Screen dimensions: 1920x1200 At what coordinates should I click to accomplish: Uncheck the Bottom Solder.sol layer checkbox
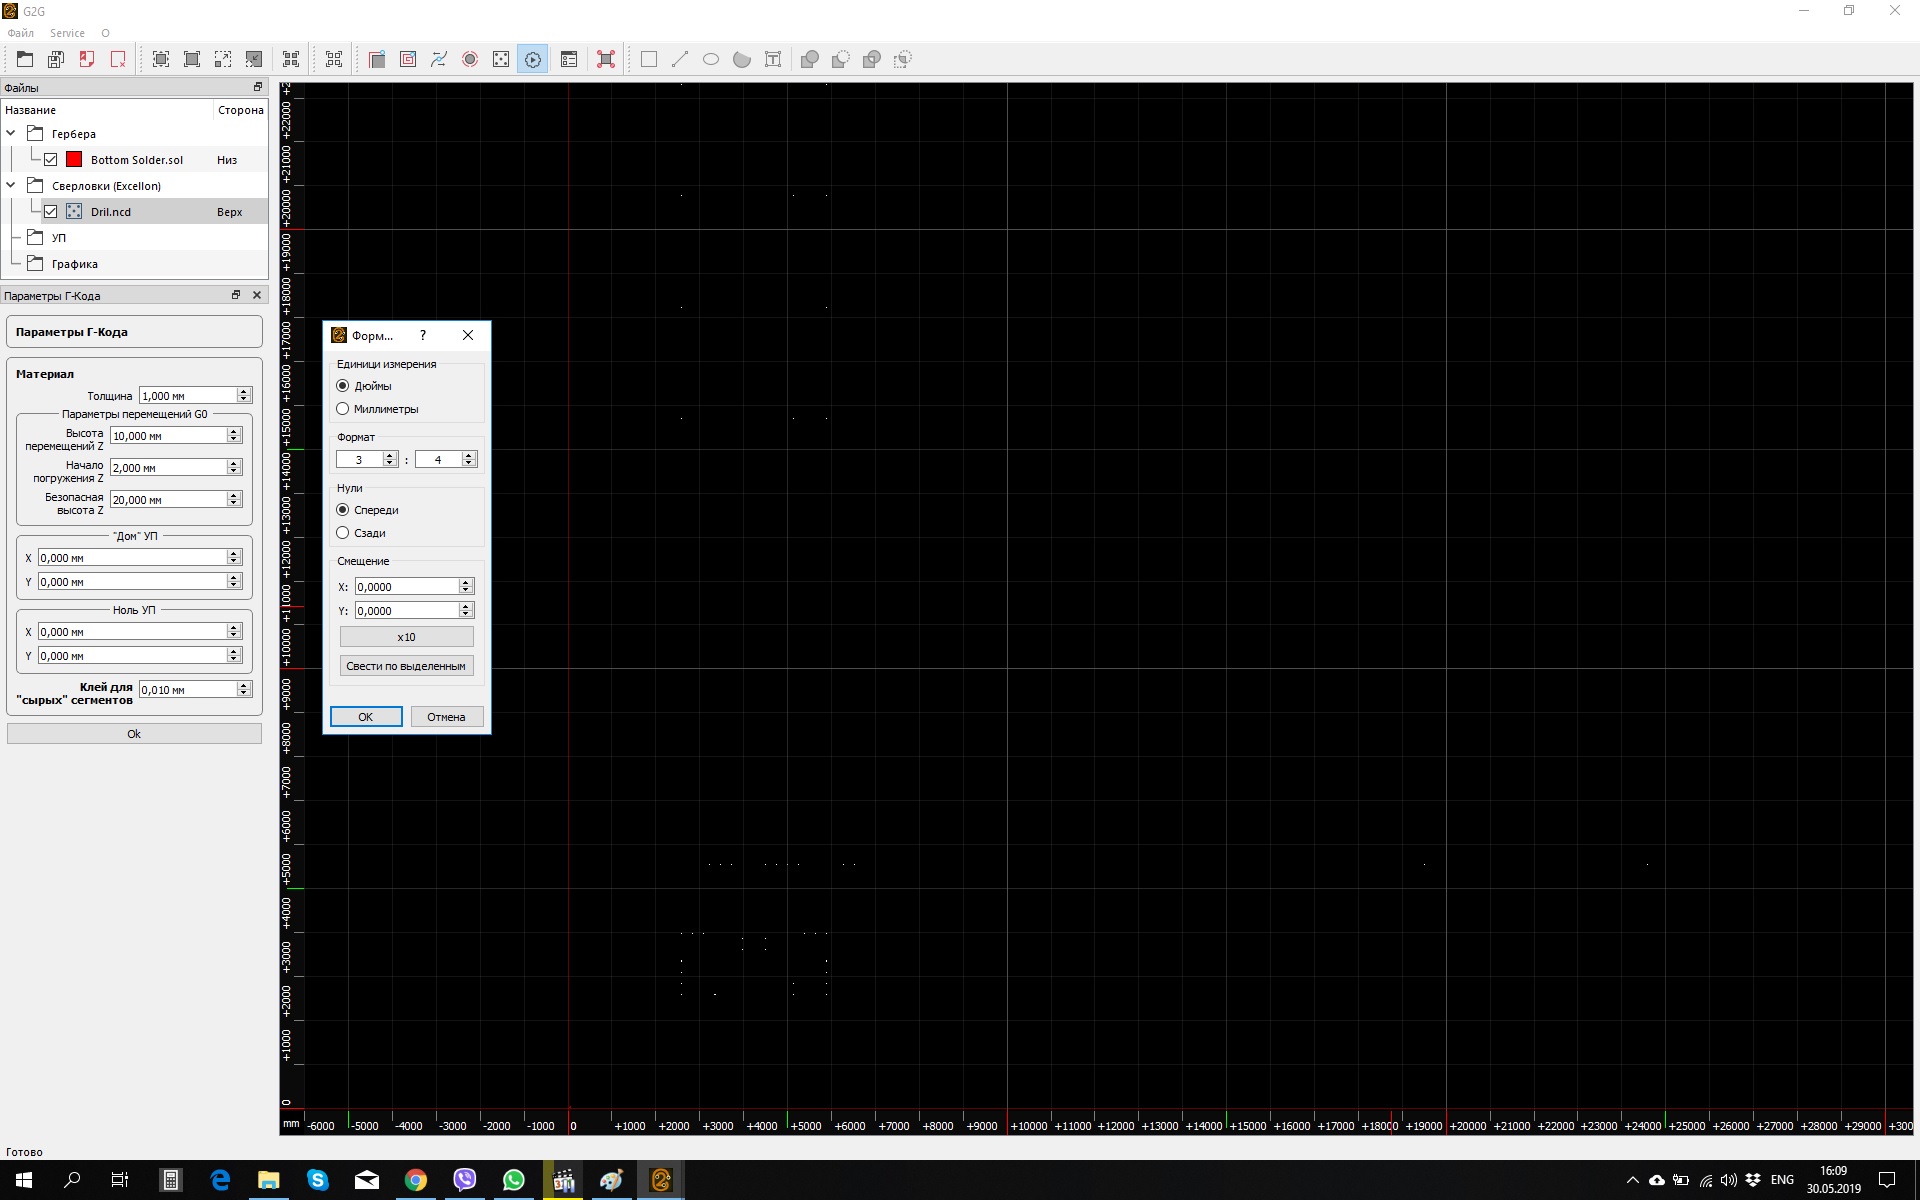coord(51,159)
